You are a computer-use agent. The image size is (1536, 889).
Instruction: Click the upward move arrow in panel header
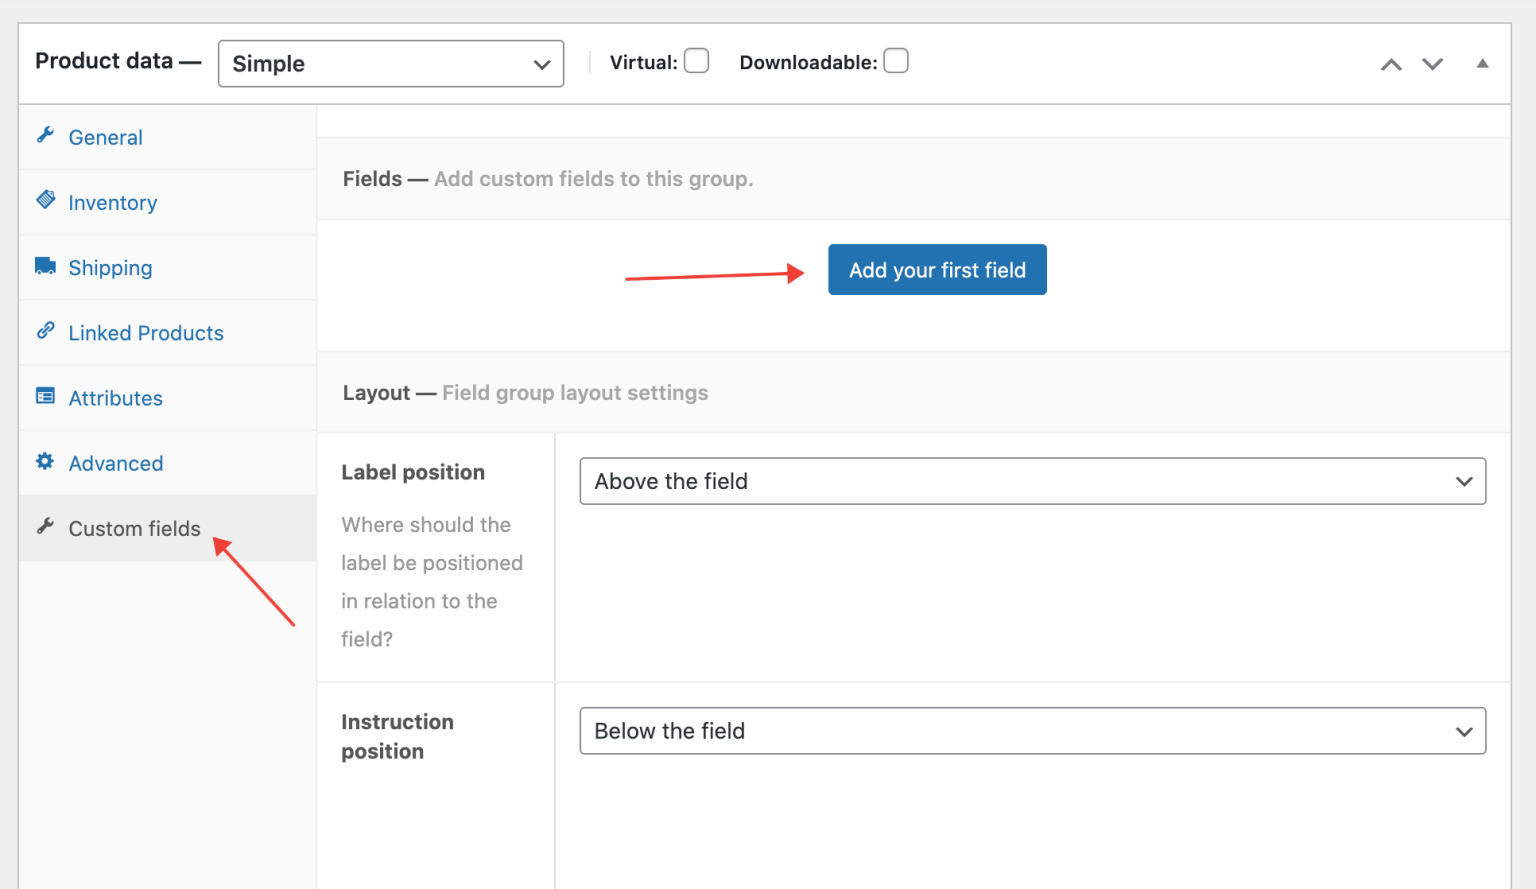click(x=1391, y=63)
